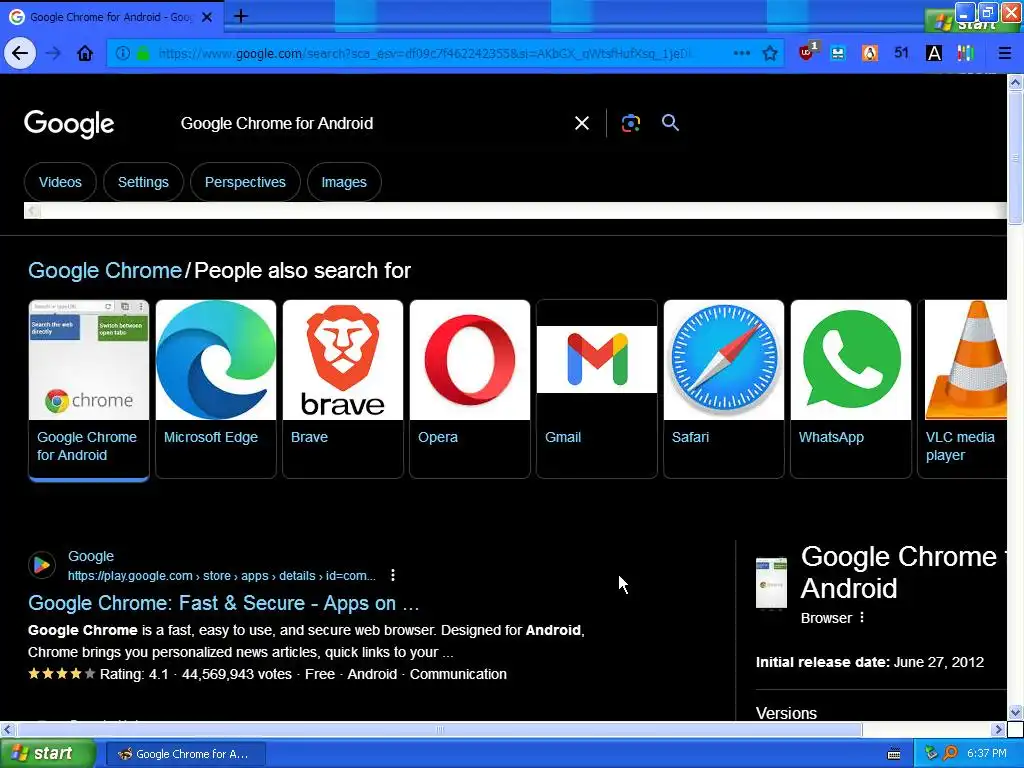Clear the Google search box with X

pyautogui.click(x=581, y=123)
